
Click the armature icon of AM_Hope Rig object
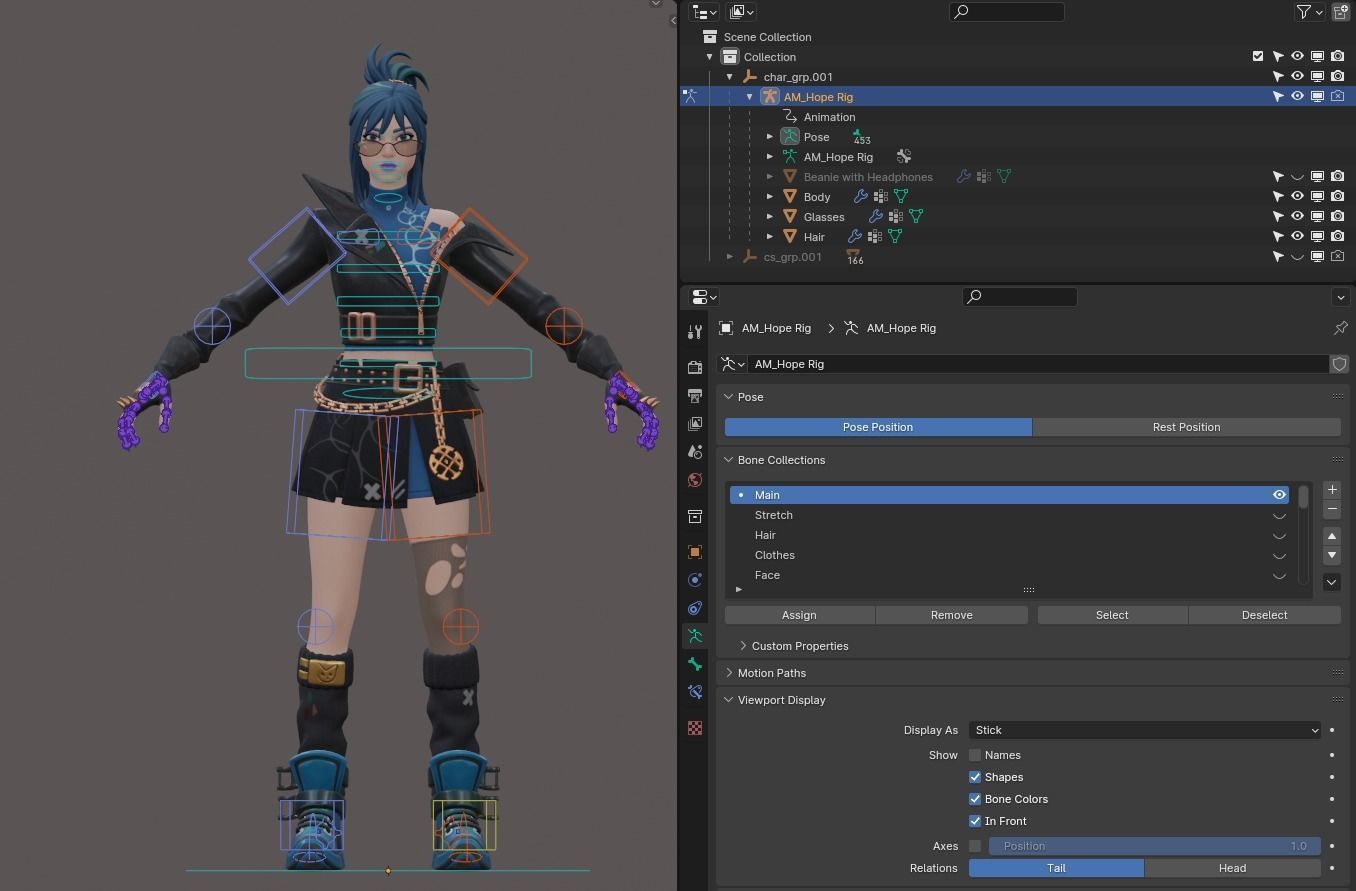click(x=769, y=97)
